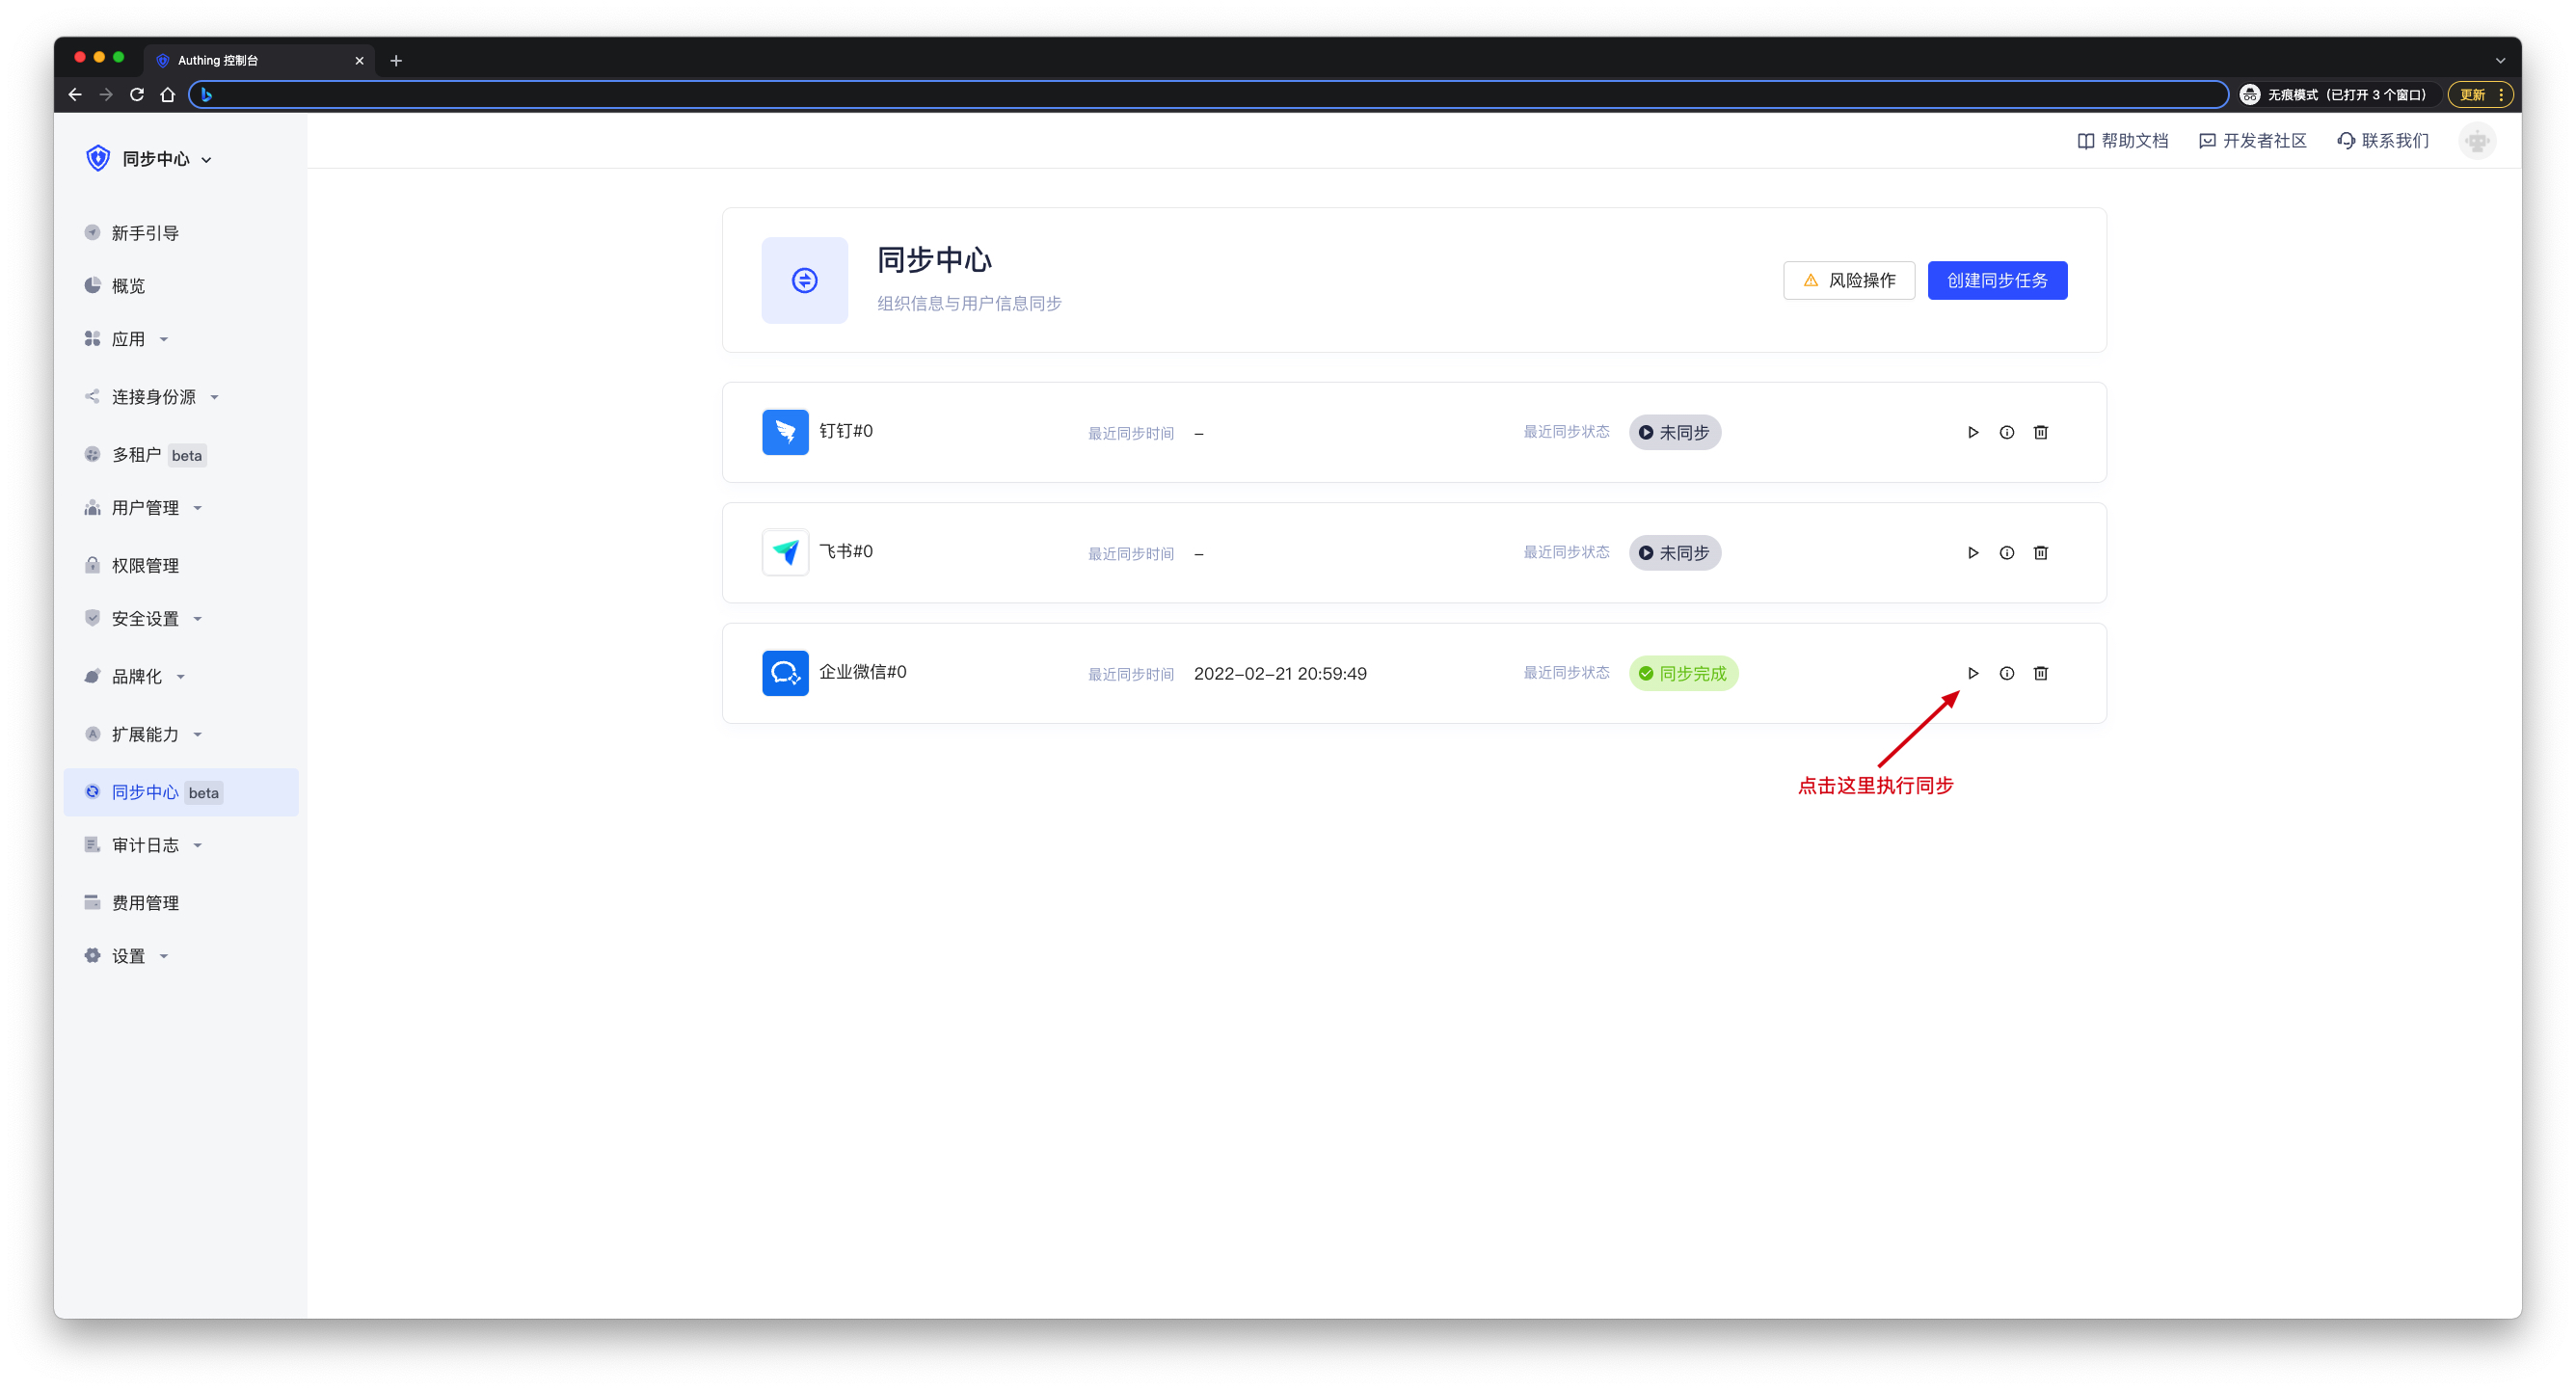This screenshot has height=1390, width=2576.
Task: Click the 飞书 app logo icon
Action: pyautogui.click(x=785, y=552)
